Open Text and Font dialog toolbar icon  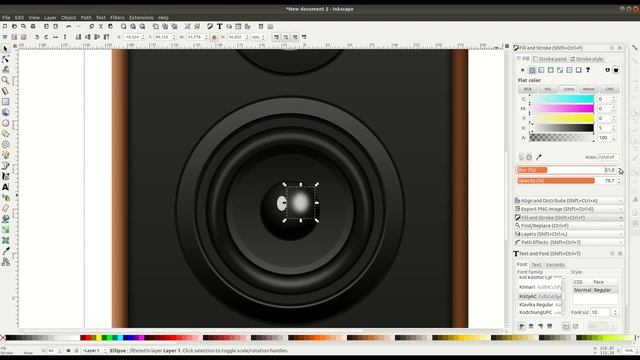[219, 27]
